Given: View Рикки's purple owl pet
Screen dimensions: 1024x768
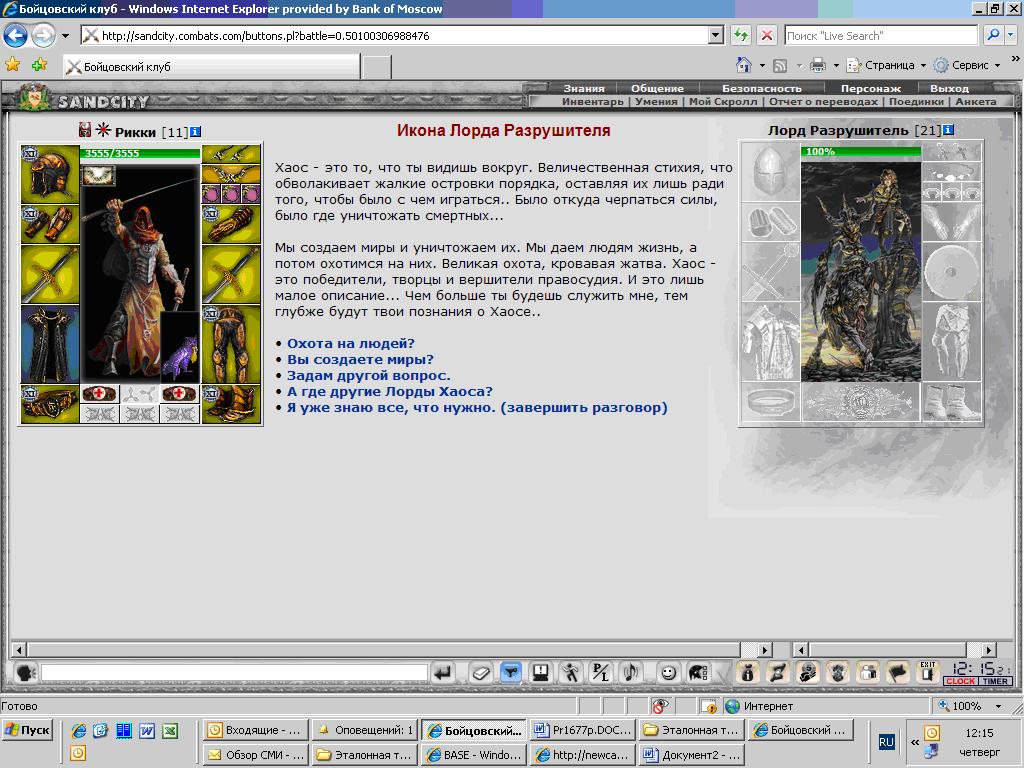Looking at the screenshot, I should [180, 348].
